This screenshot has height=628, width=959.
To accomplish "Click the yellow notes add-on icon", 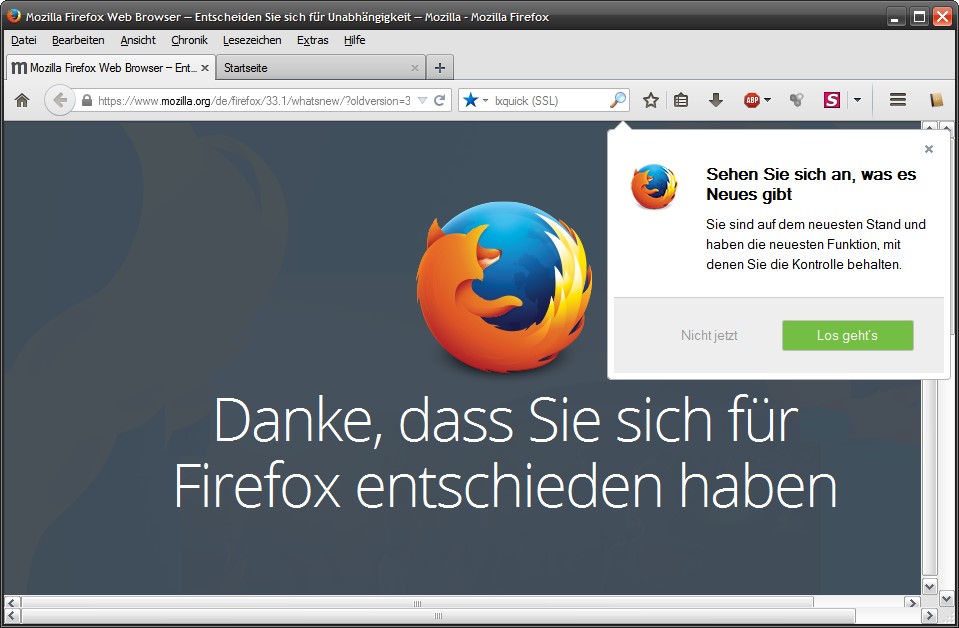I will (936, 100).
